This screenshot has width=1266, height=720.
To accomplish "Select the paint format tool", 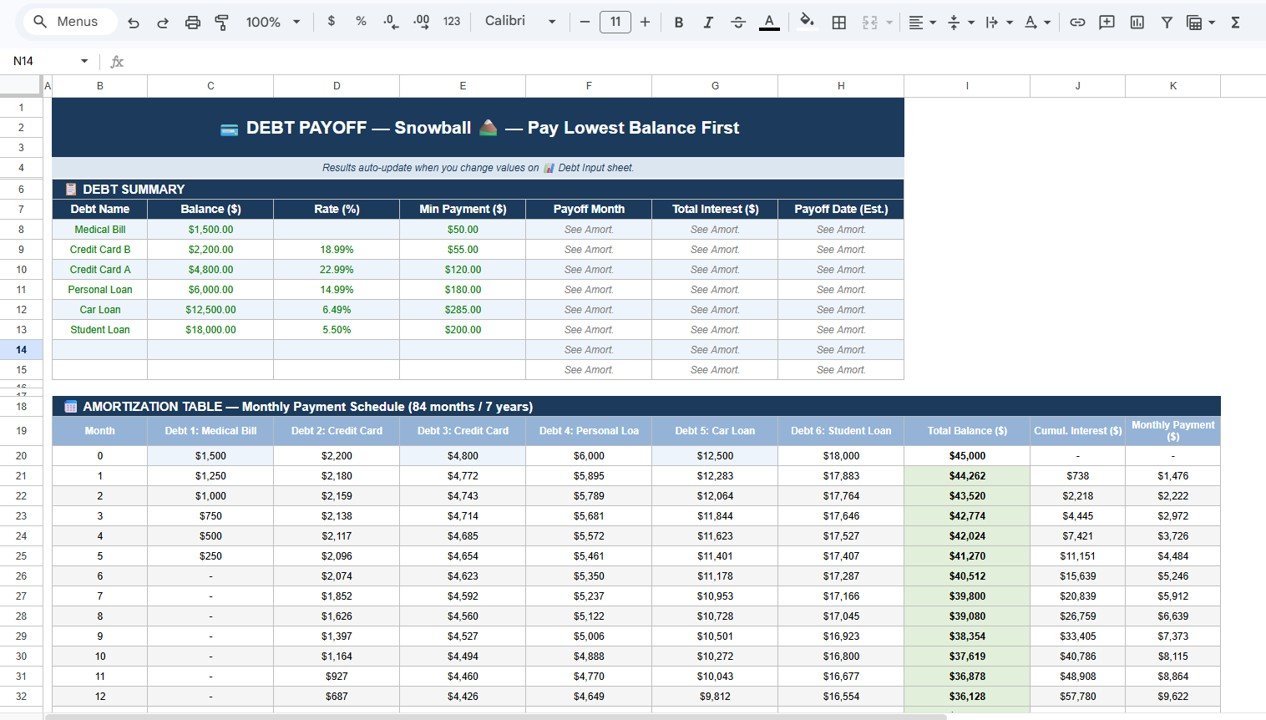I will pyautogui.click(x=221, y=21).
